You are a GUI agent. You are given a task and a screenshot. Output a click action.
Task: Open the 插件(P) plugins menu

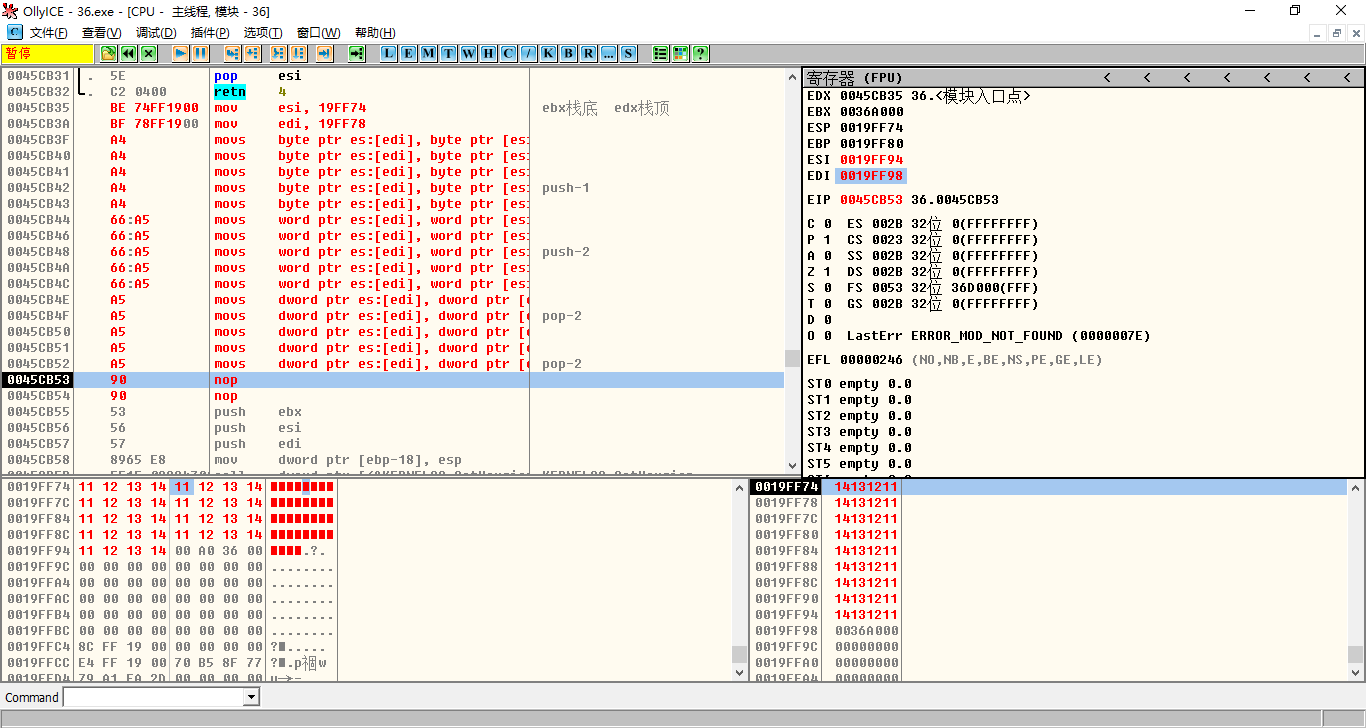pyautogui.click(x=210, y=33)
